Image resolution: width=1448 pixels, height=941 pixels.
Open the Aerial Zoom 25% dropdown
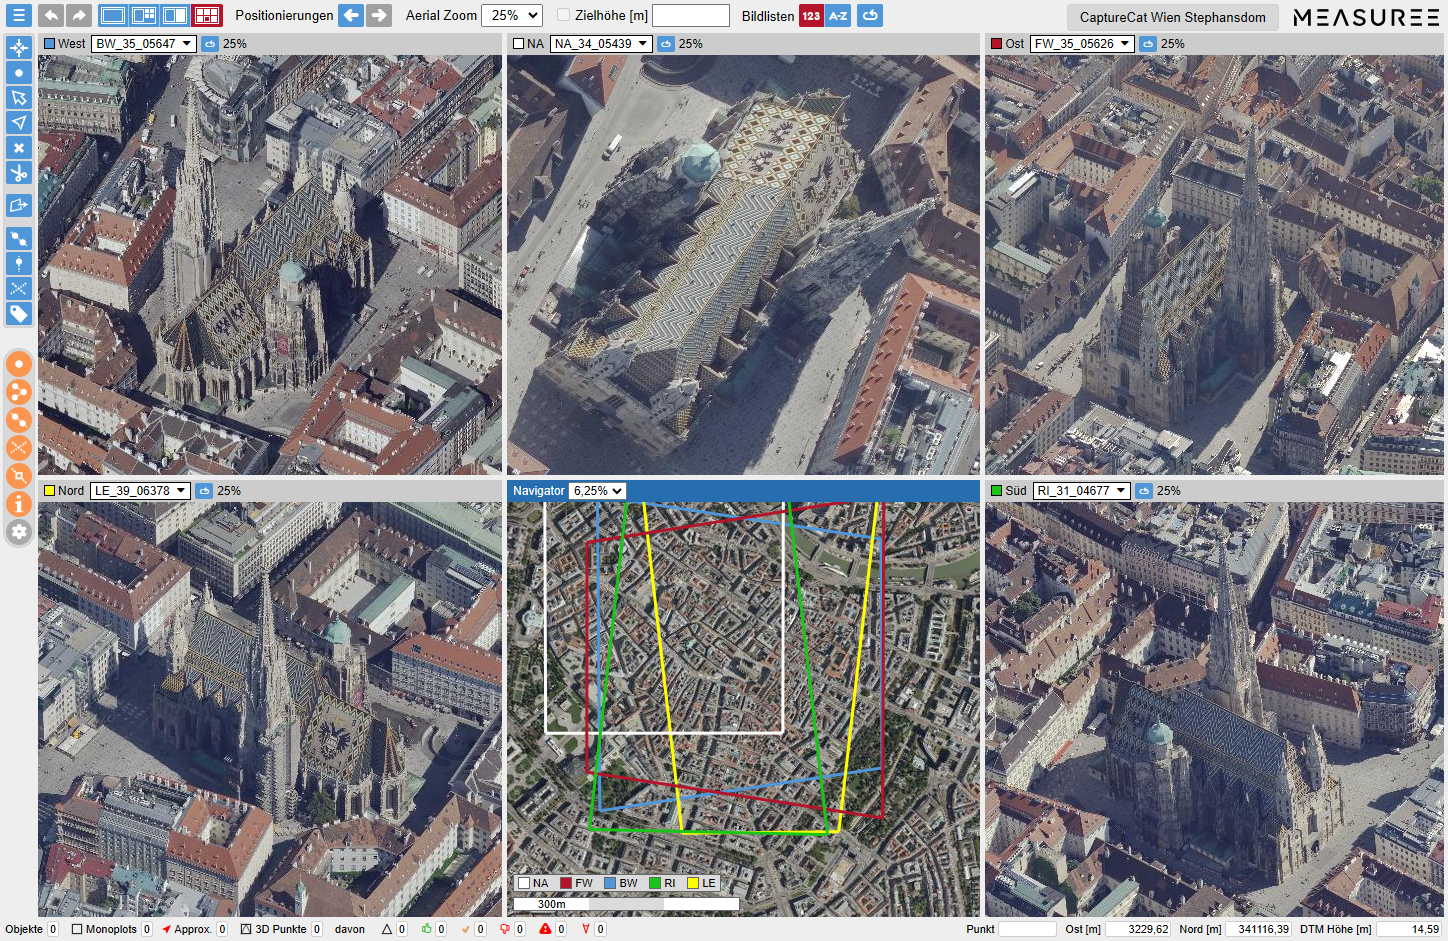tap(511, 16)
